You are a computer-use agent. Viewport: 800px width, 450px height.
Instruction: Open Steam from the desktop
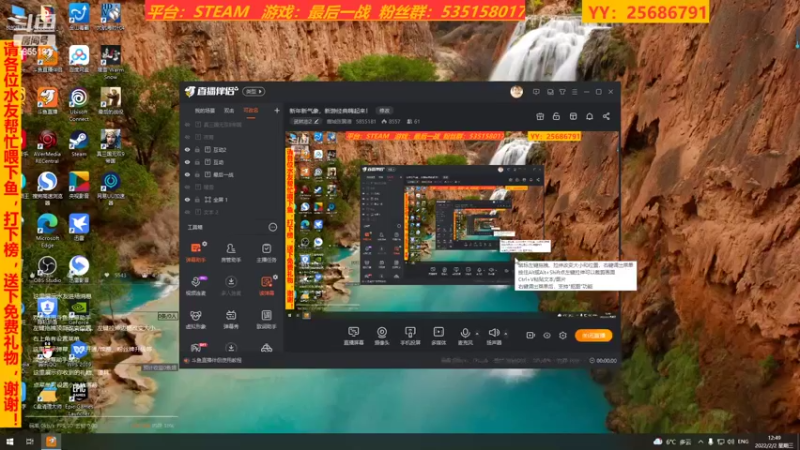click(x=79, y=144)
